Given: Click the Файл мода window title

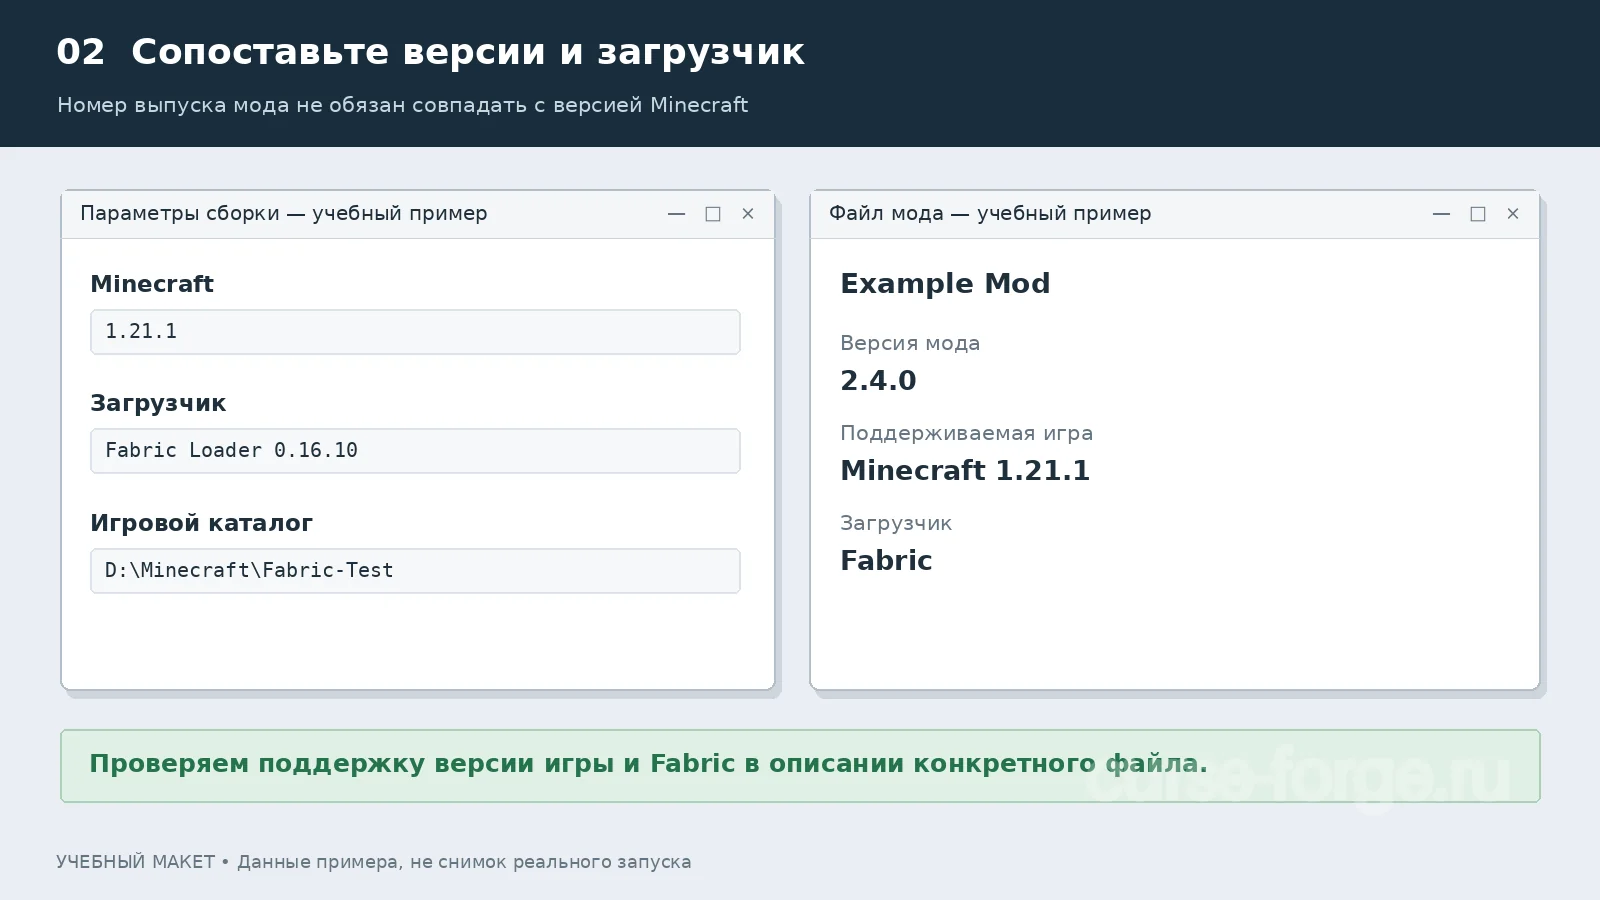Looking at the screenshot, I should [990, 213].
